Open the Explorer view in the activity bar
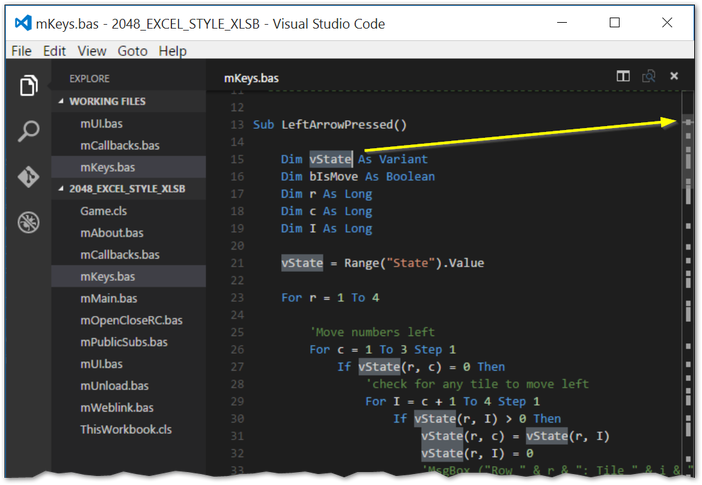 tap(29, 85)
